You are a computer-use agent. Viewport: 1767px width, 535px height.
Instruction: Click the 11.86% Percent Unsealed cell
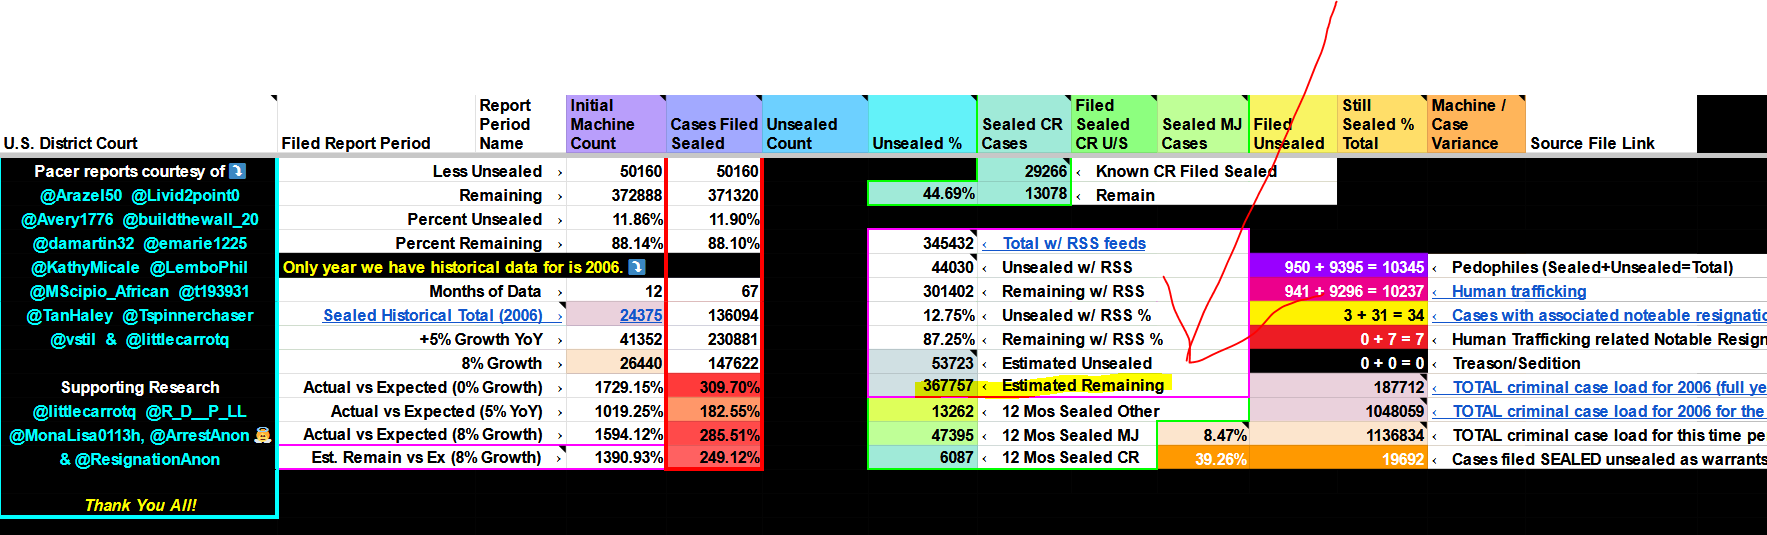coord(616,219)
